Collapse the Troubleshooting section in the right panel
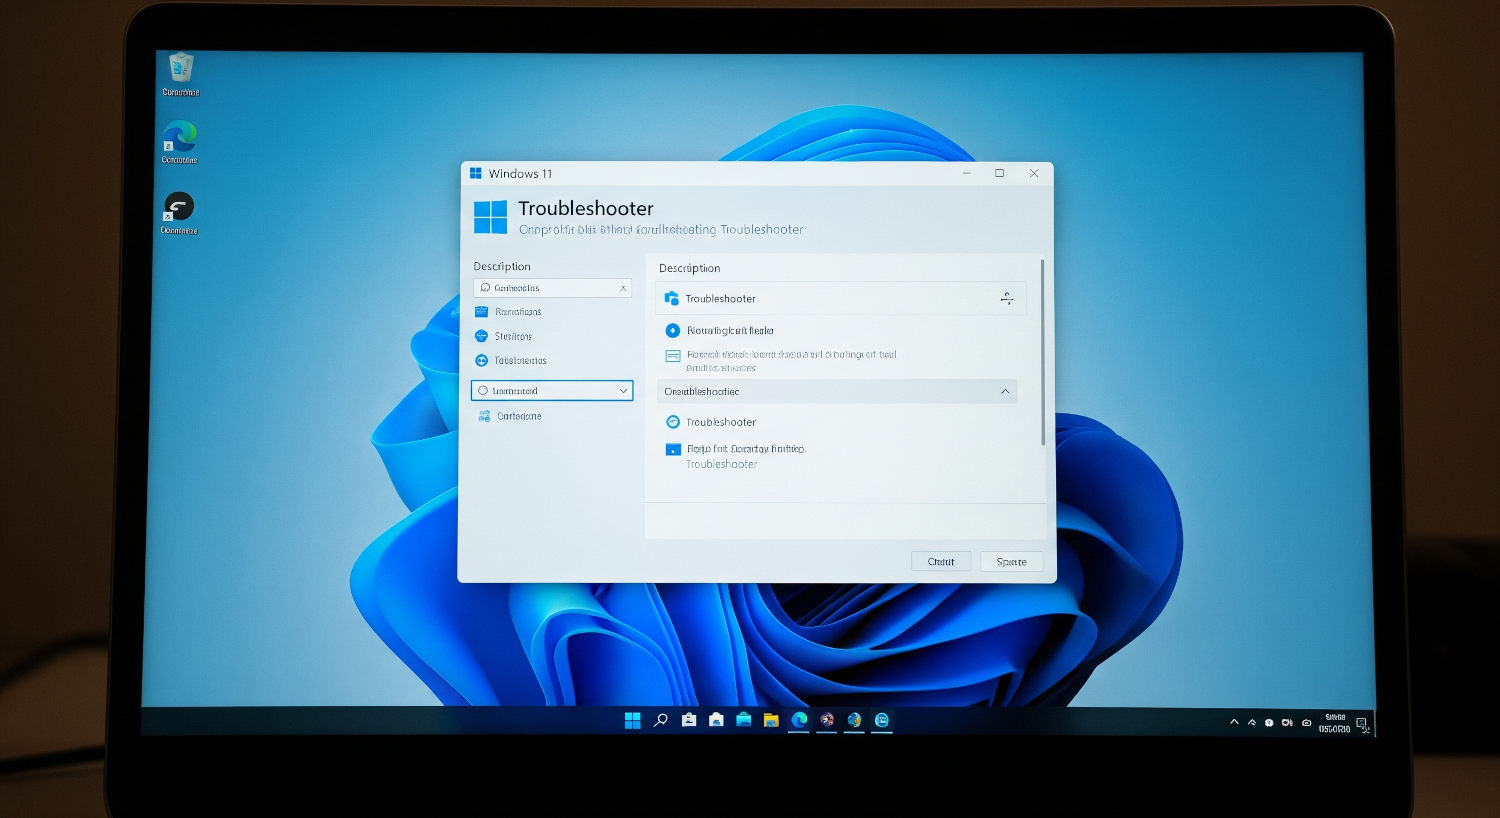Screen dimensions: 1500x818 coord(1006,391)
